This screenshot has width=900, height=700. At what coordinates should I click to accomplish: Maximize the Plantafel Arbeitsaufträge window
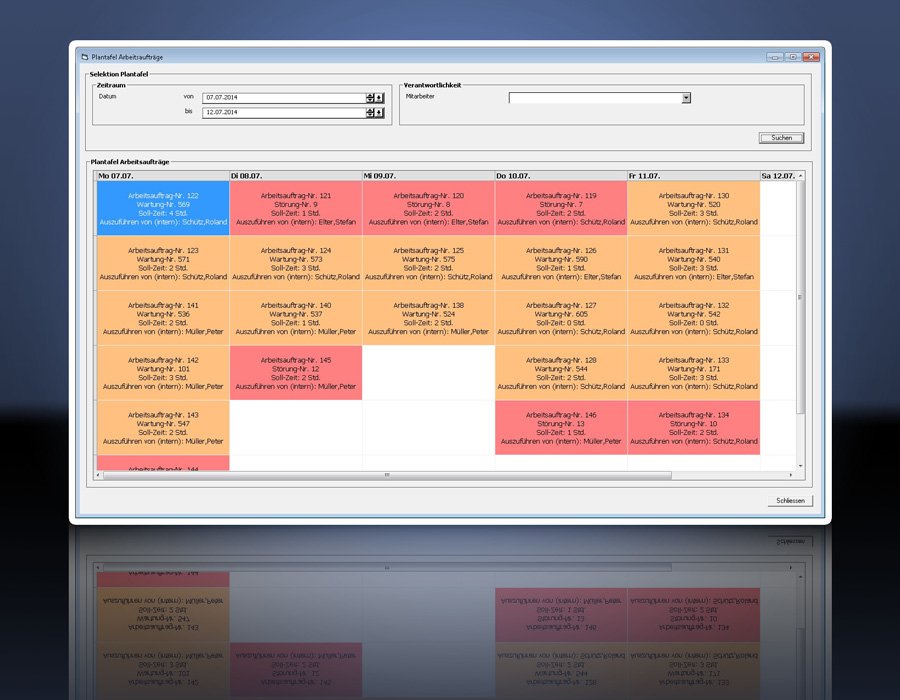click(793, 57)
